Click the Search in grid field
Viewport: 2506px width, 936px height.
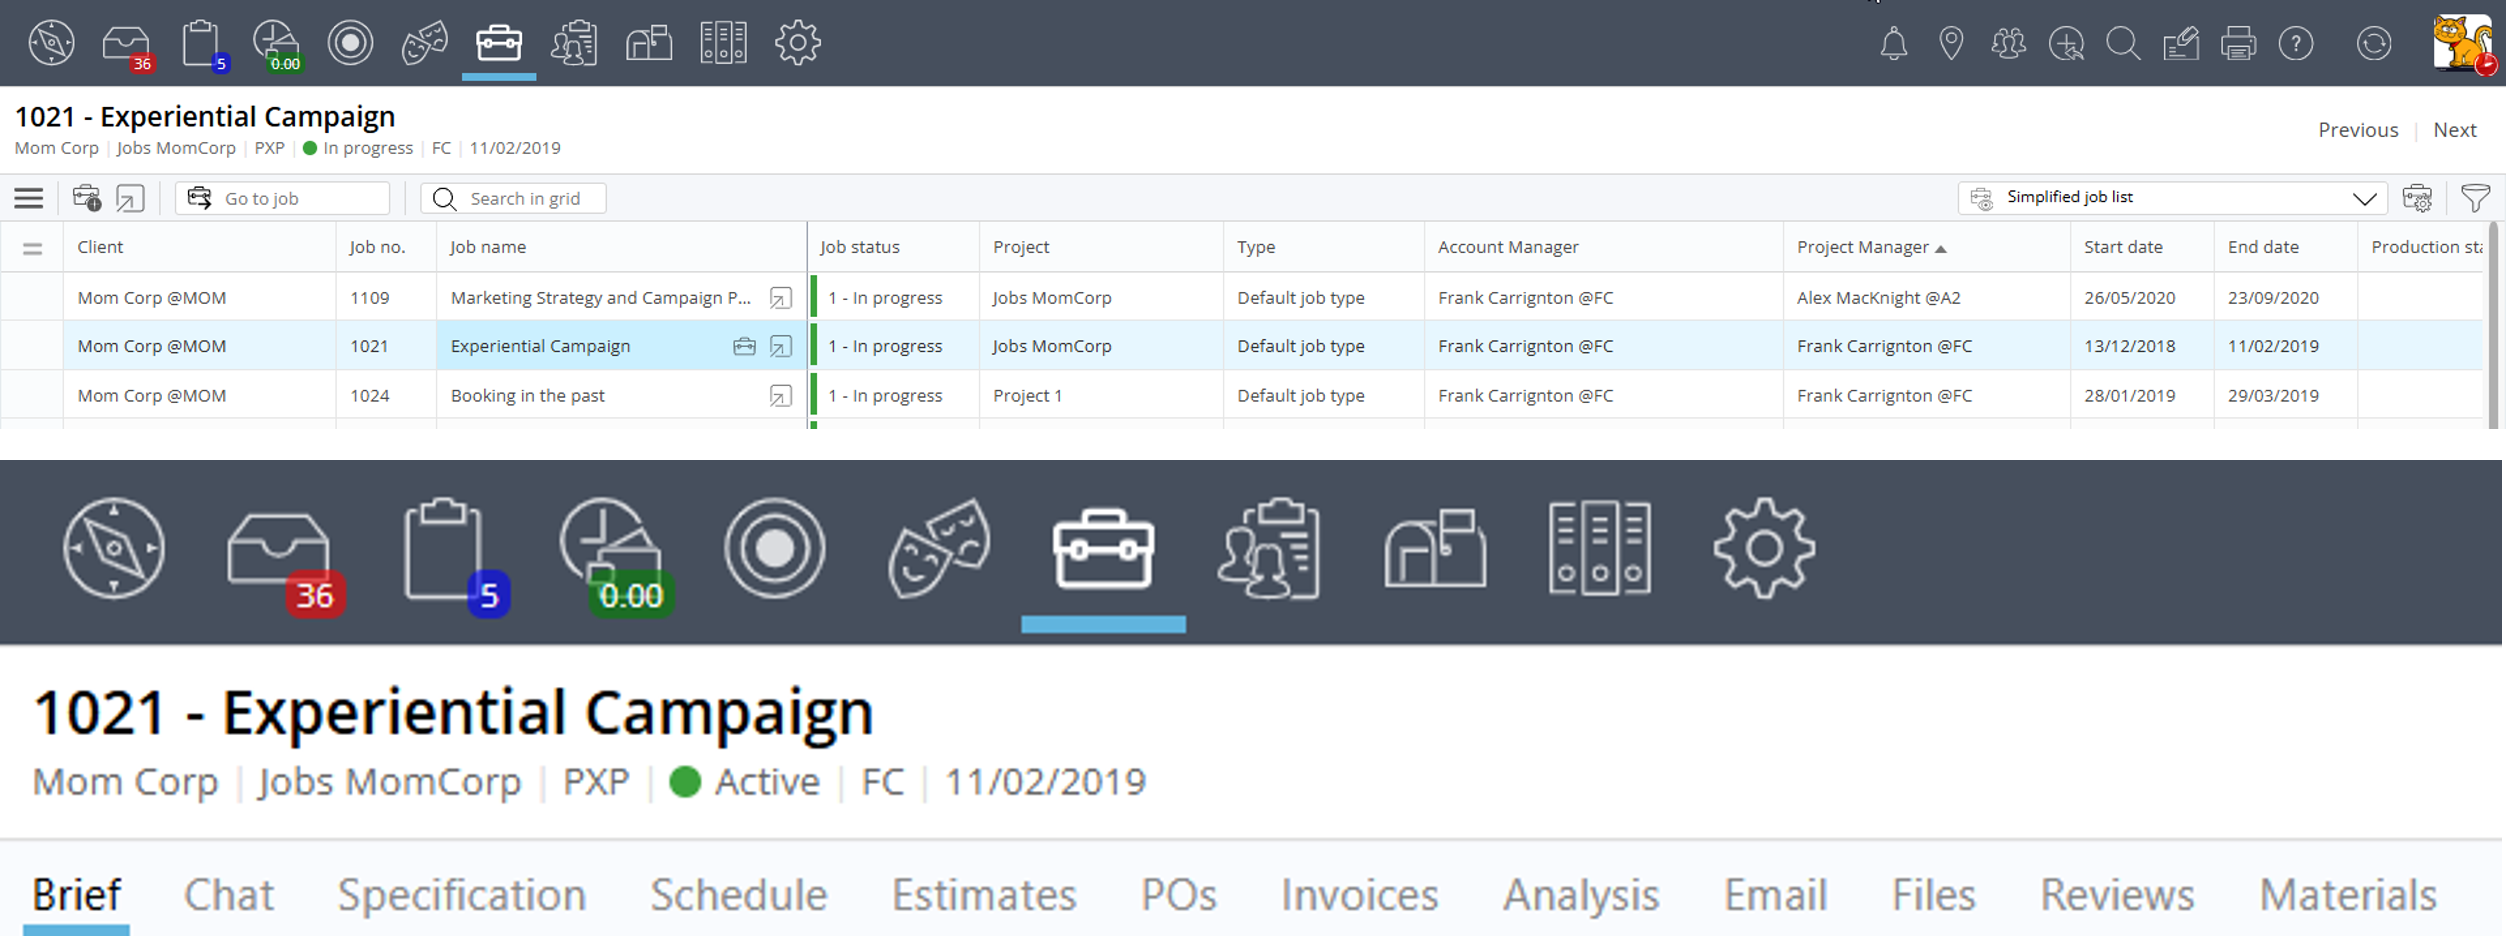[525, 198]
